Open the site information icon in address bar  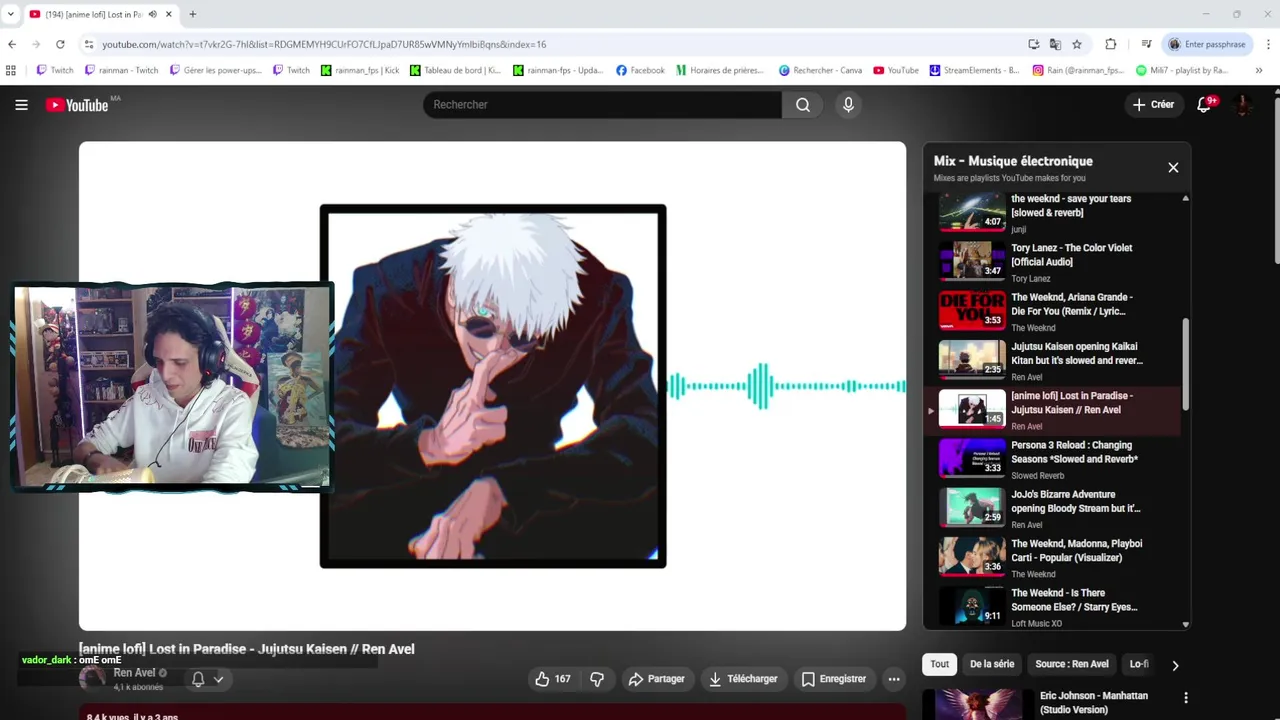click(89, 44)
